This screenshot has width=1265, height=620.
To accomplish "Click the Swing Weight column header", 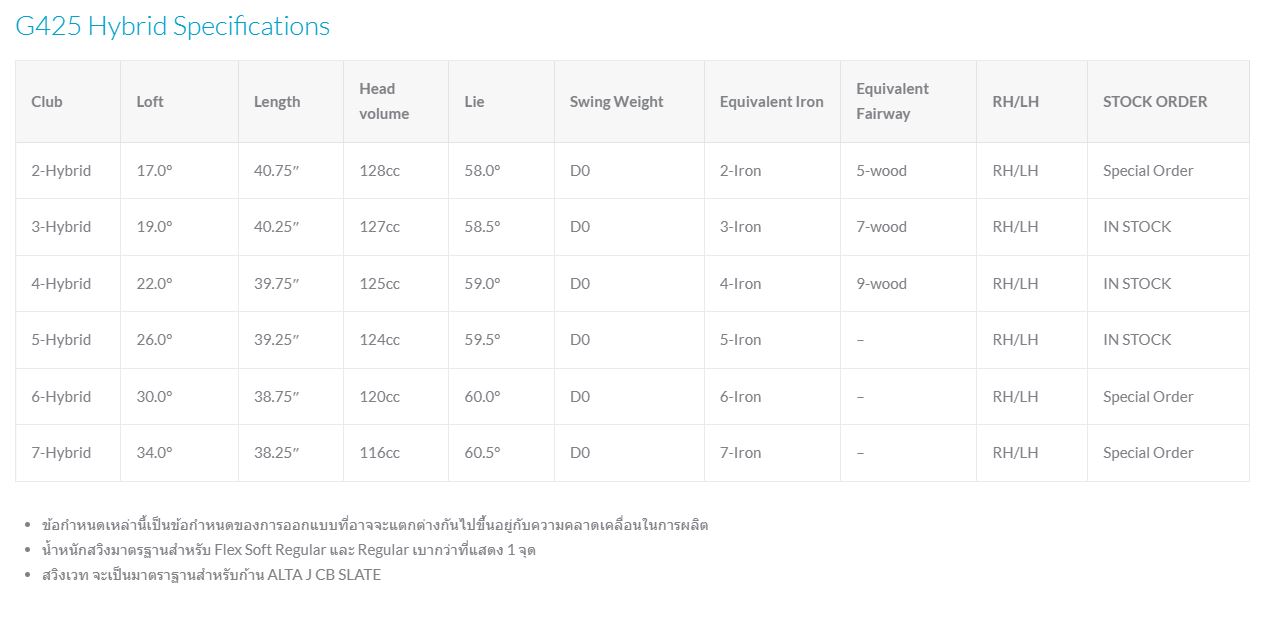I will (x=617, y=101).
